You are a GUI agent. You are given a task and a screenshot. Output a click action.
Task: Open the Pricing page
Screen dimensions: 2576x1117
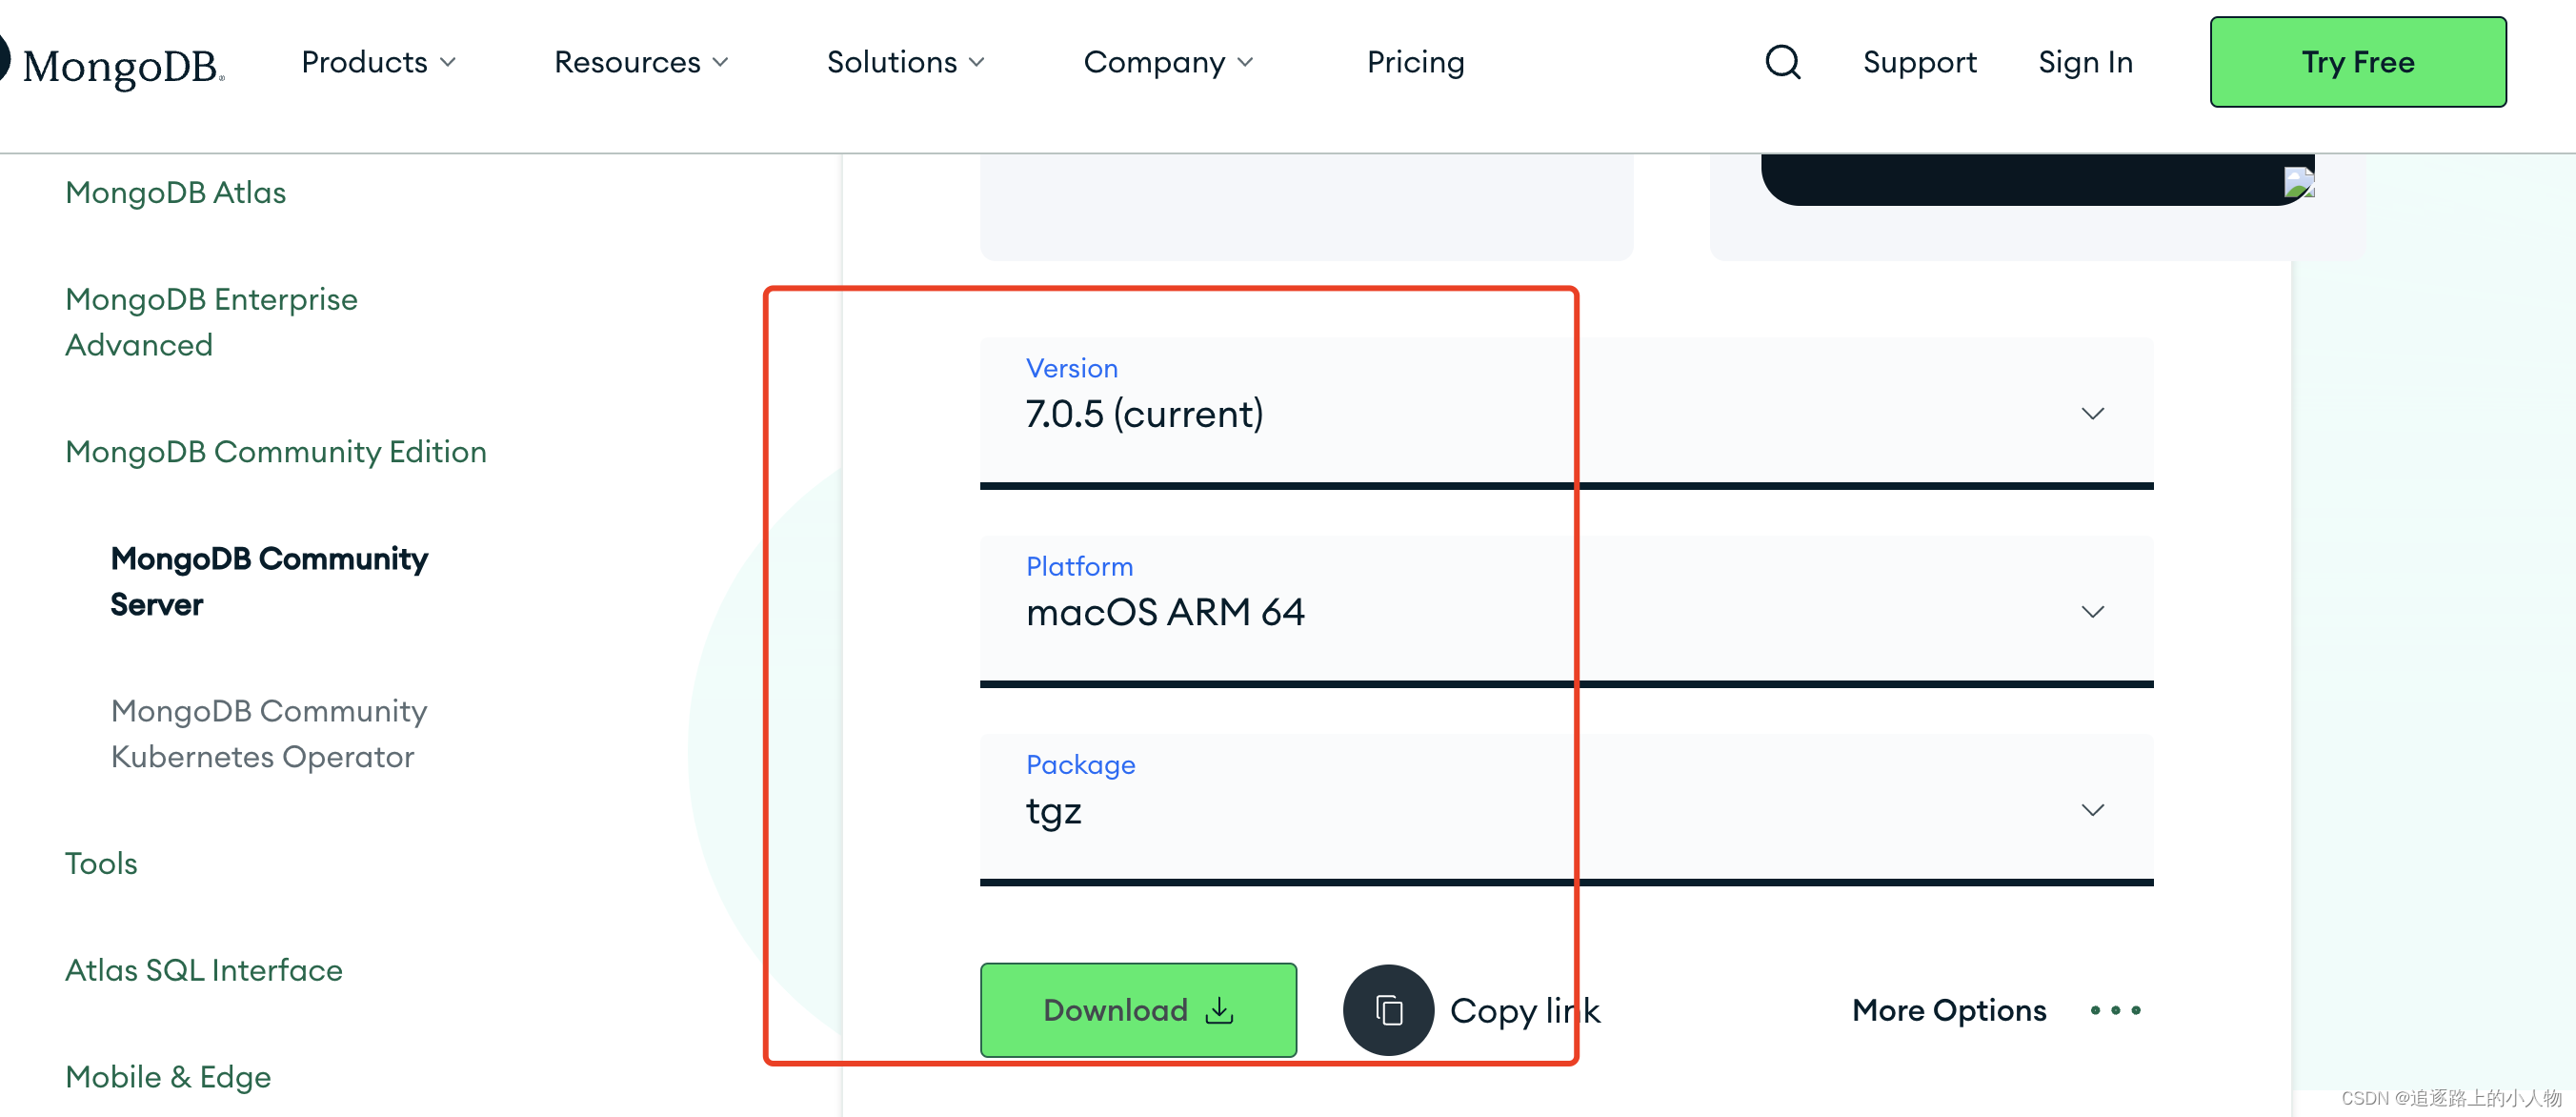pos(1415,62)
